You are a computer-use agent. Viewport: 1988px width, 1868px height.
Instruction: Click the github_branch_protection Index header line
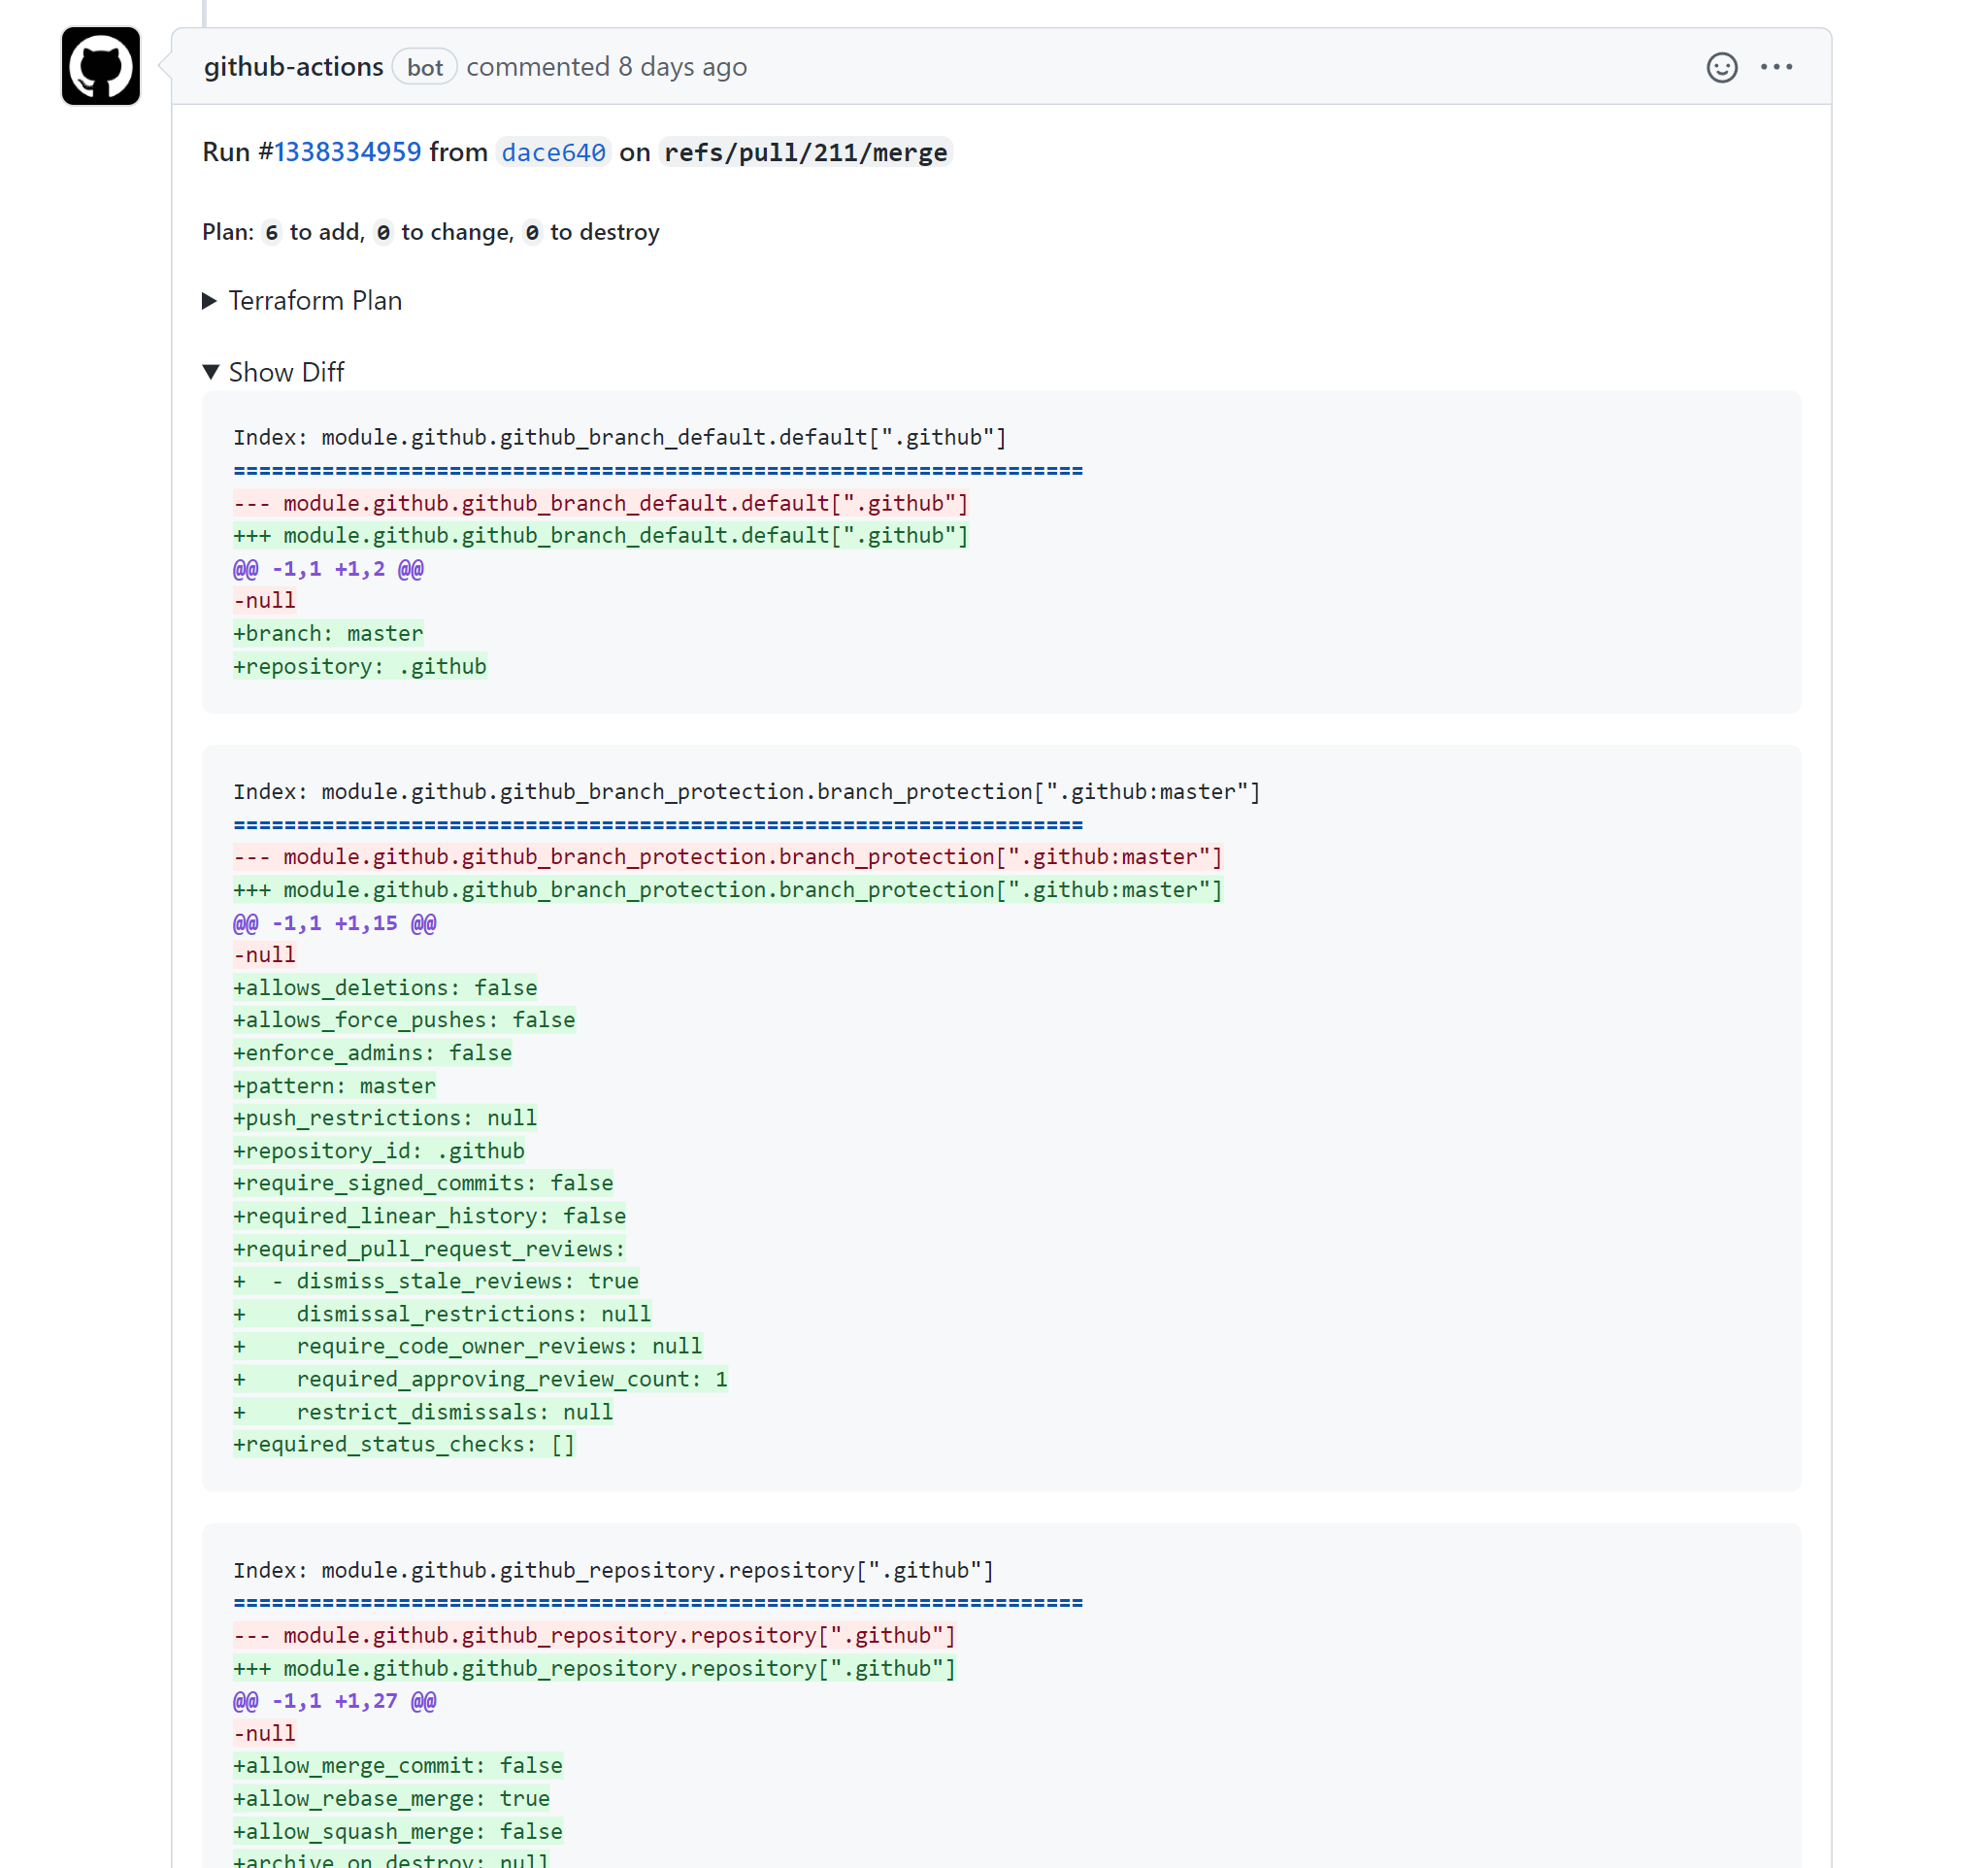(746, 791)
